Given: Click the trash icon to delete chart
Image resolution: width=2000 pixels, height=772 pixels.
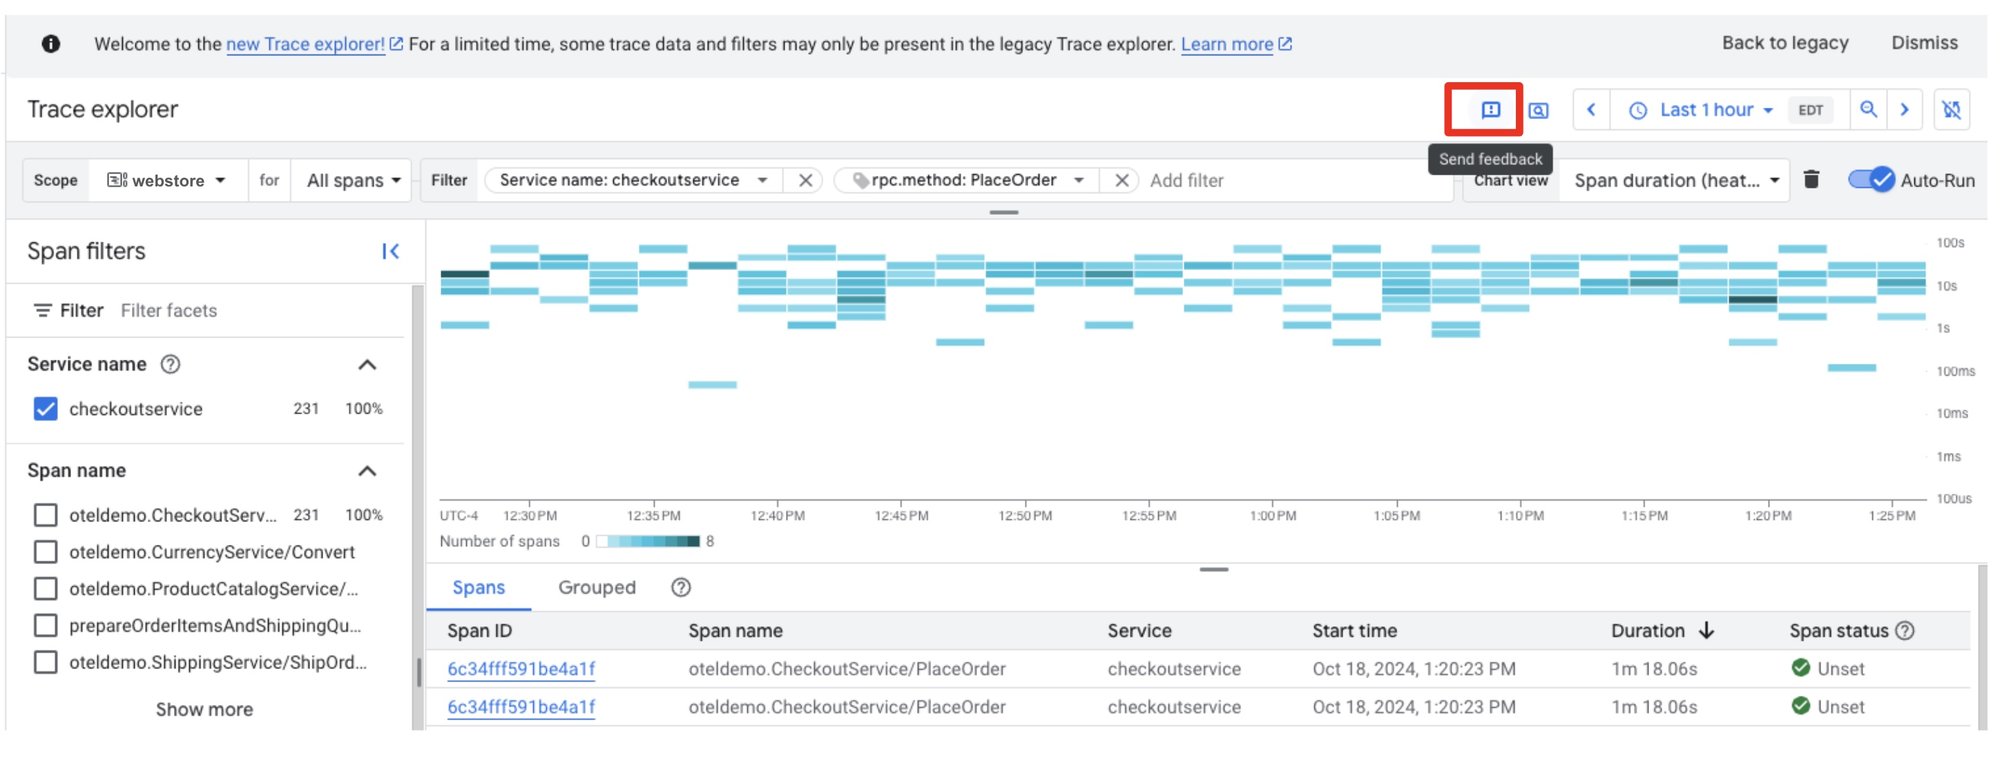Looking at the screenshot, I should tap(1811, 180).
